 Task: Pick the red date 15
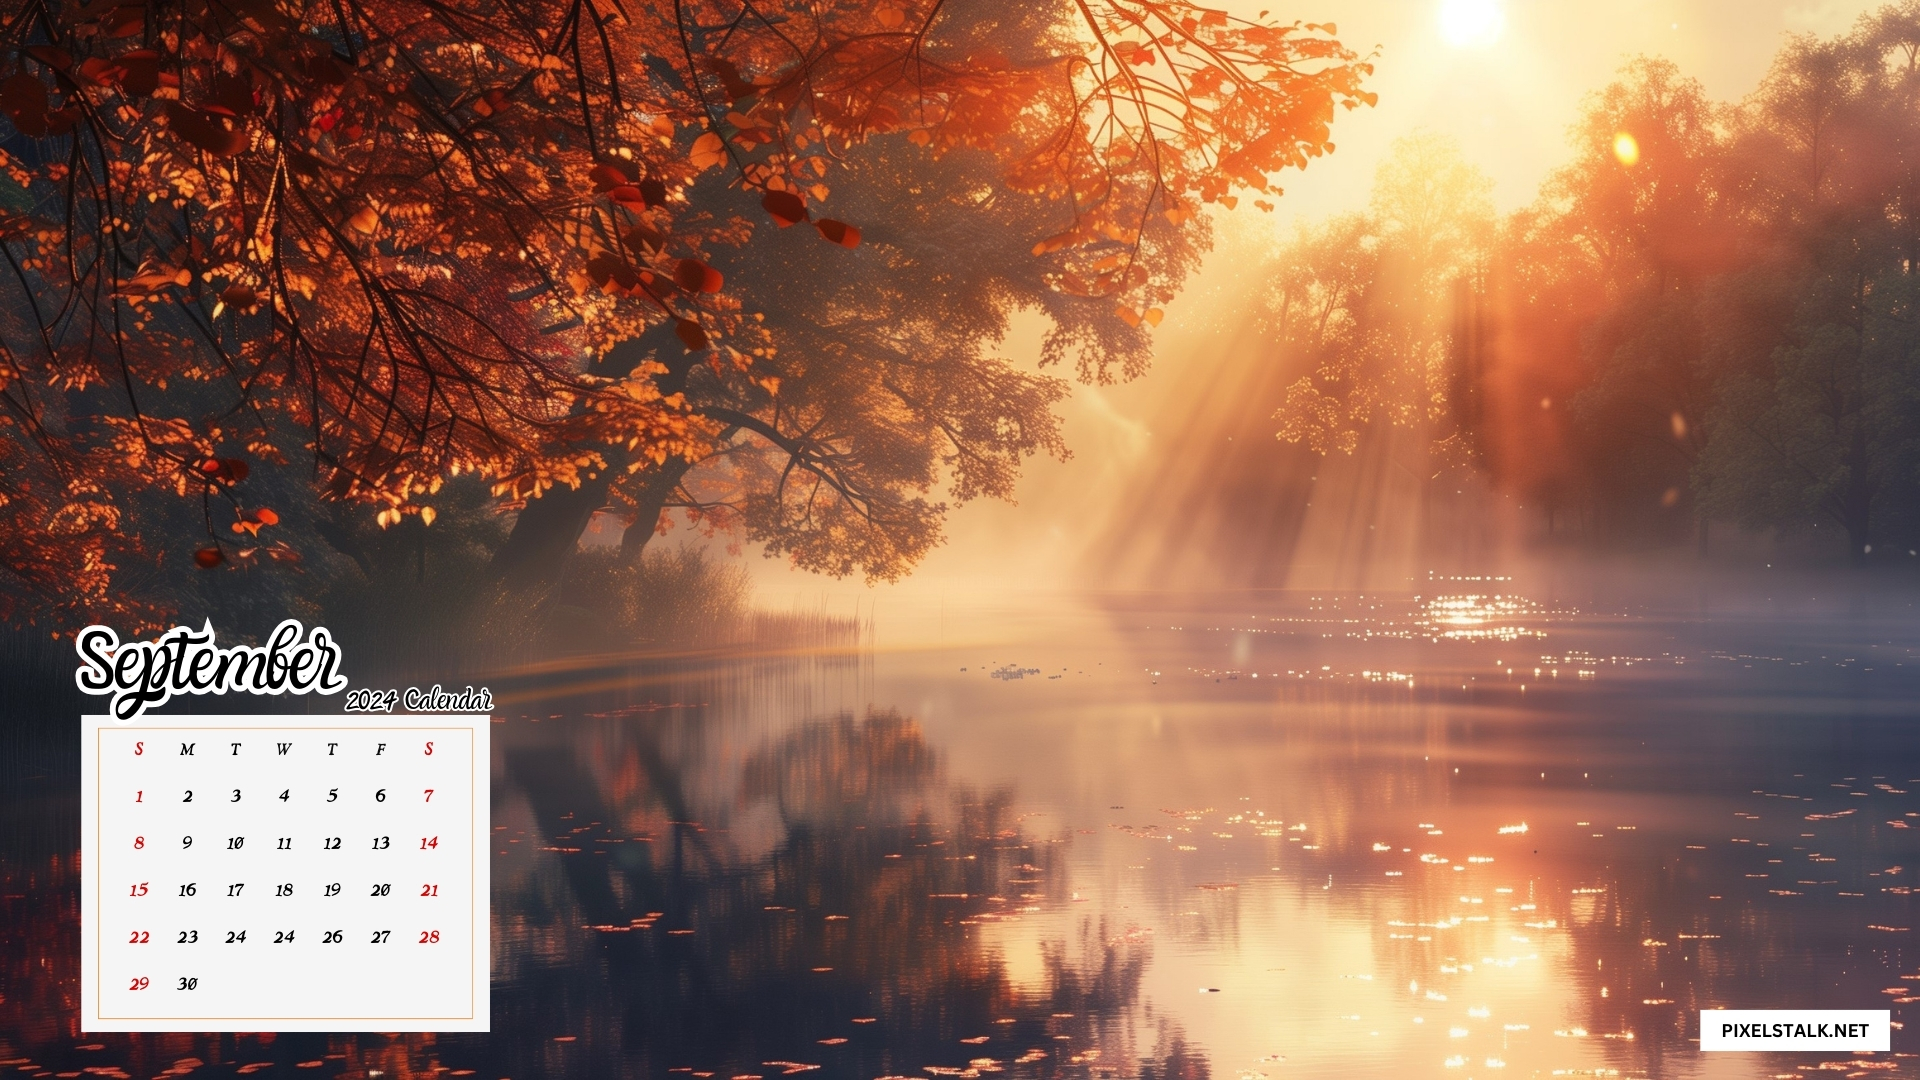[x=139, y=890]
